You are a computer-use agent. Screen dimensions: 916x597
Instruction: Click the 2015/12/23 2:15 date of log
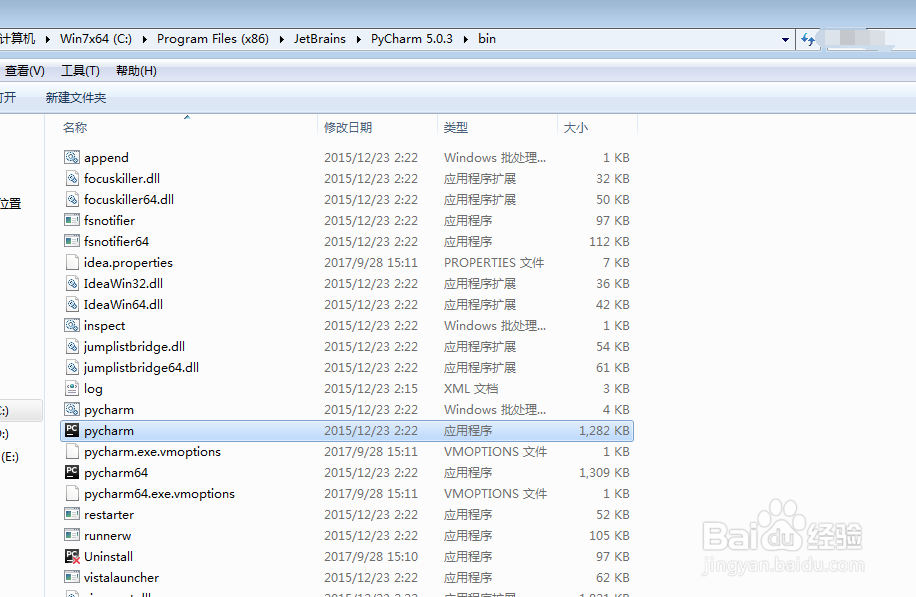coord(371,388)
